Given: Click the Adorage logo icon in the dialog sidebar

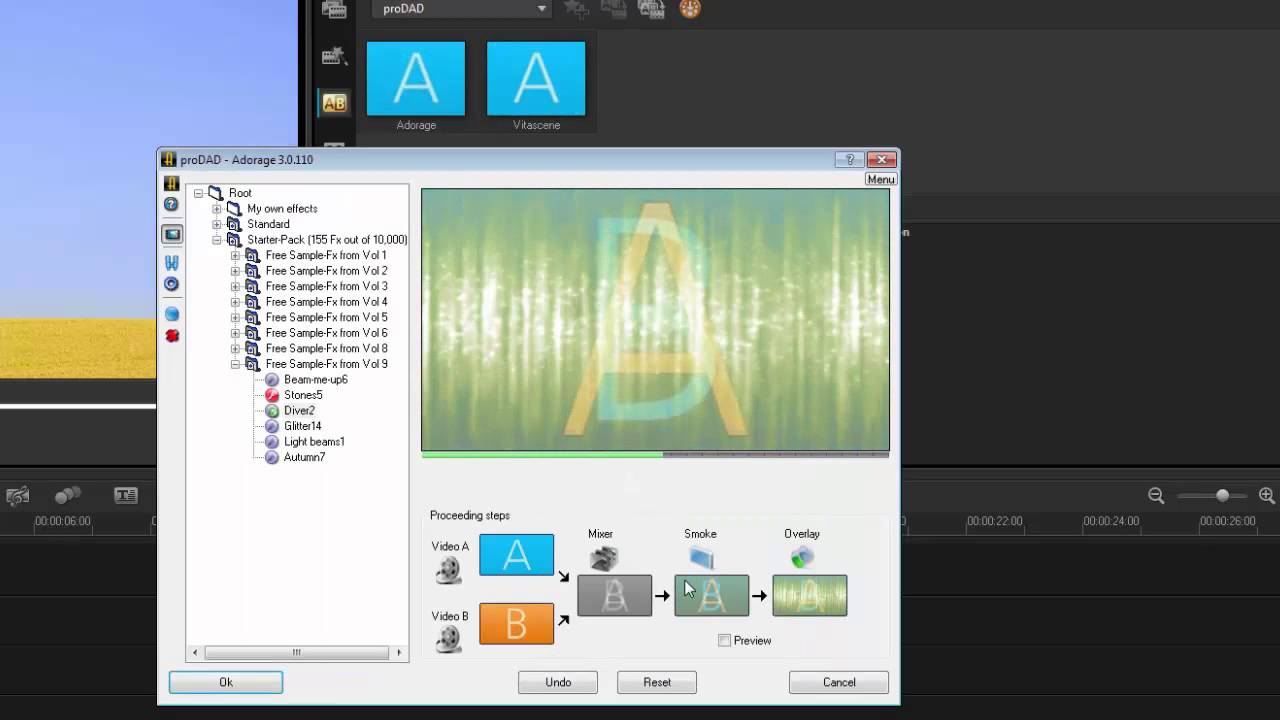Looking at the screenshot, I should point(171,184).
